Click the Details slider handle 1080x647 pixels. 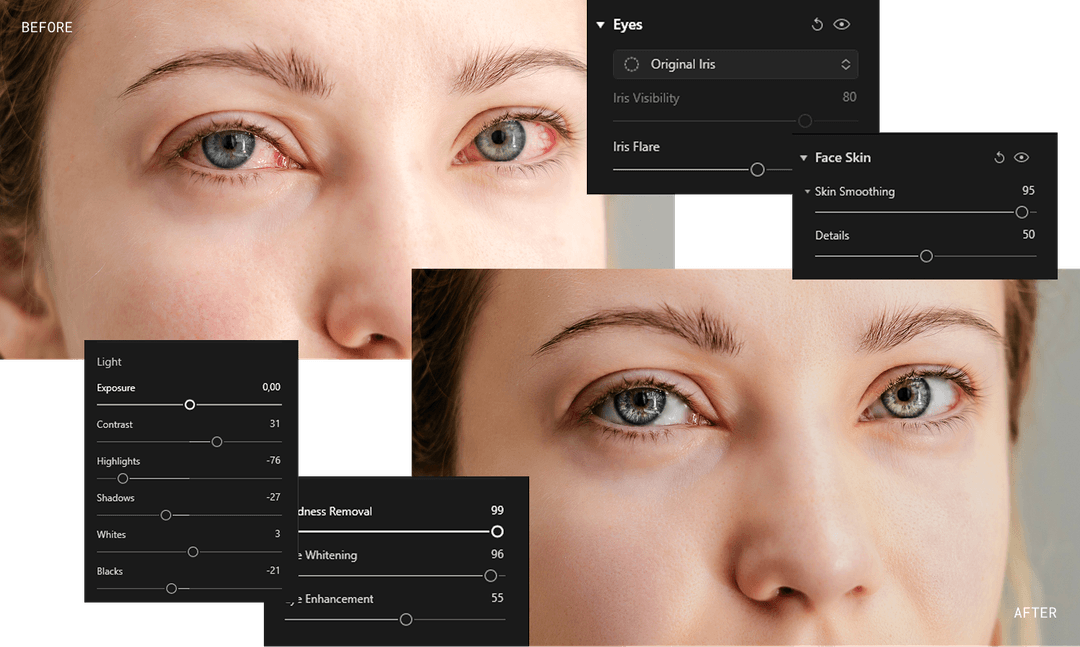[924, 256]
